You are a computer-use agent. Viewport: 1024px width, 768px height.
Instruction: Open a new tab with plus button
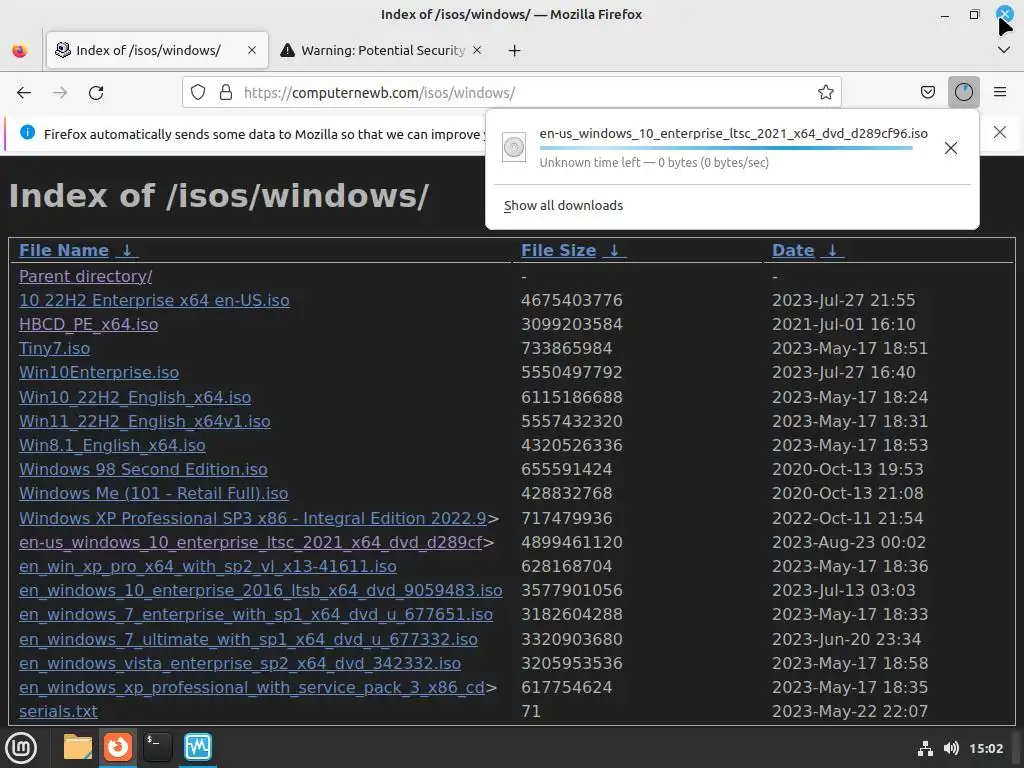click(x=515, y=51)
